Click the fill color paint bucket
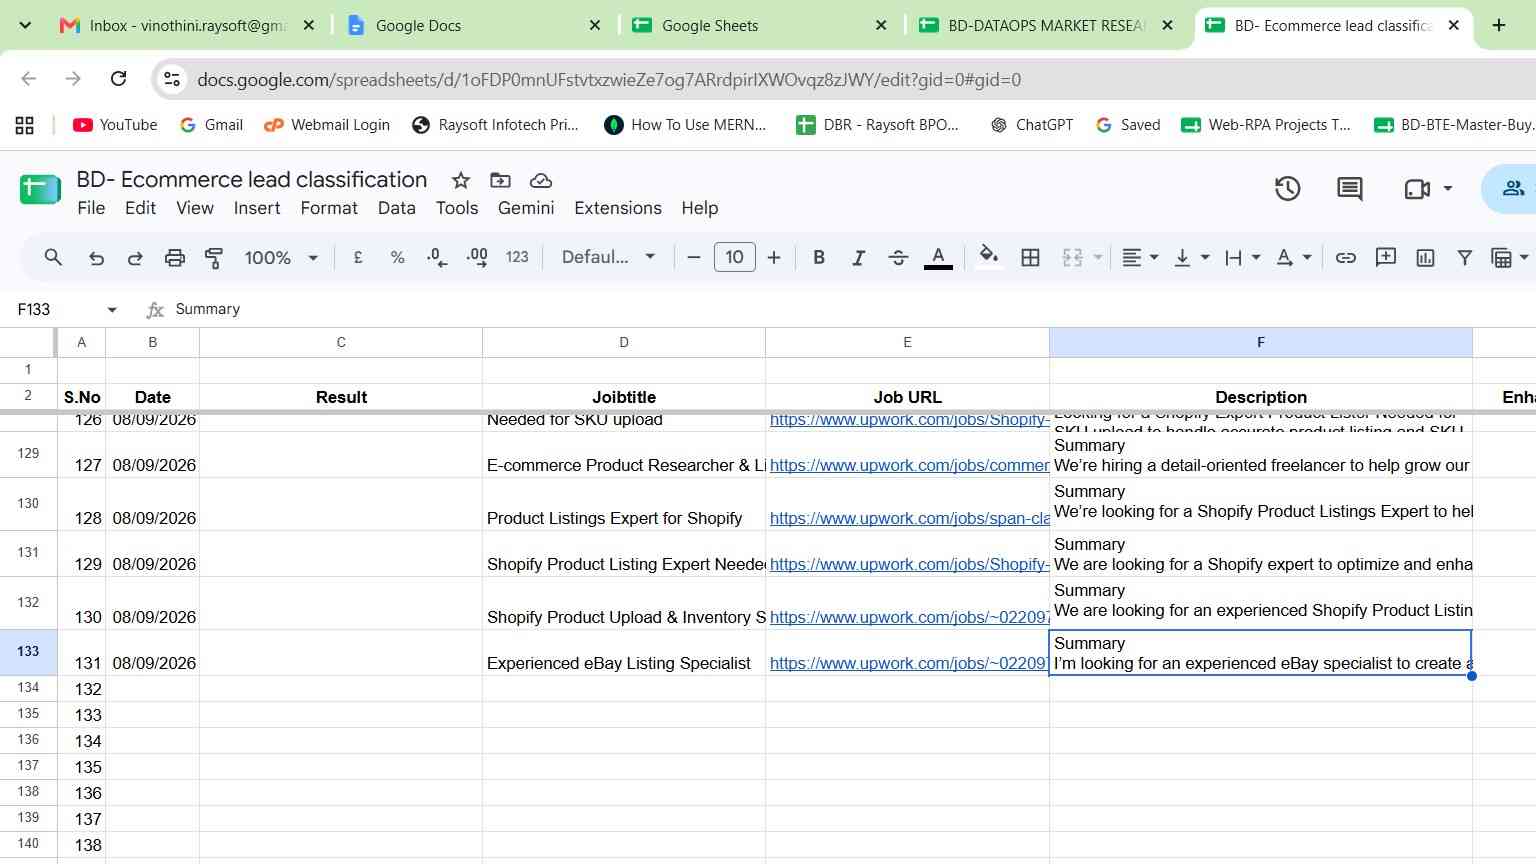 click(989, 257)
